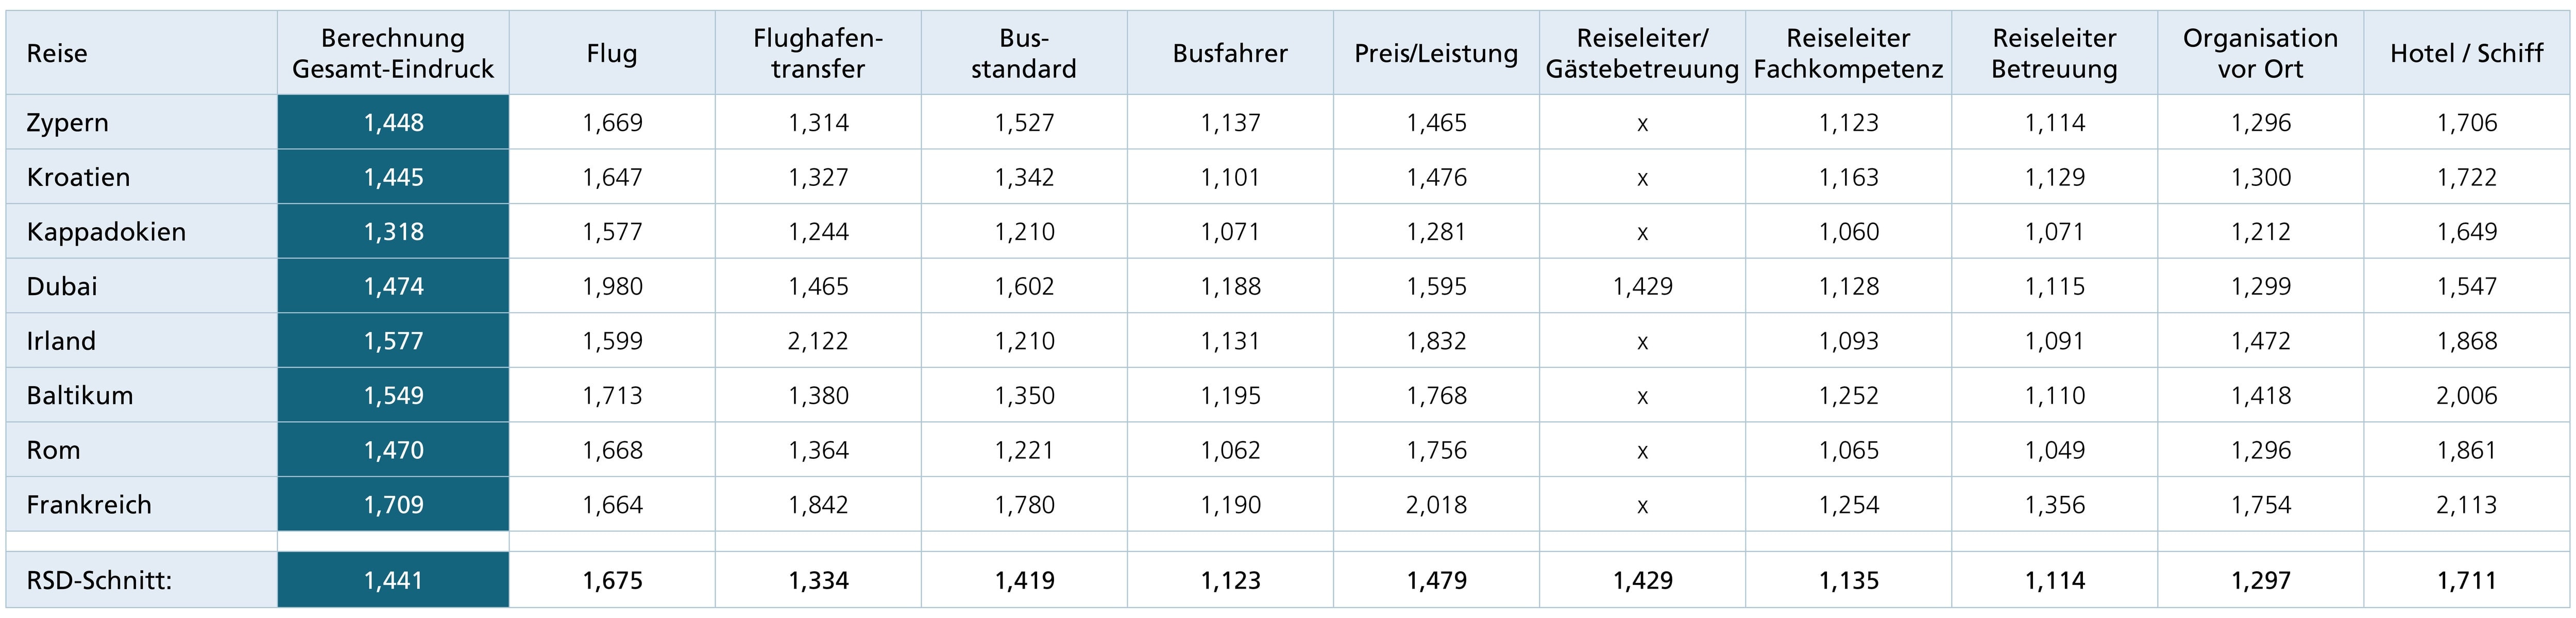Click Frankreich's Preis/Leistung value 2,018
Screen dimensions: 2576x618
coord(1436,504)
